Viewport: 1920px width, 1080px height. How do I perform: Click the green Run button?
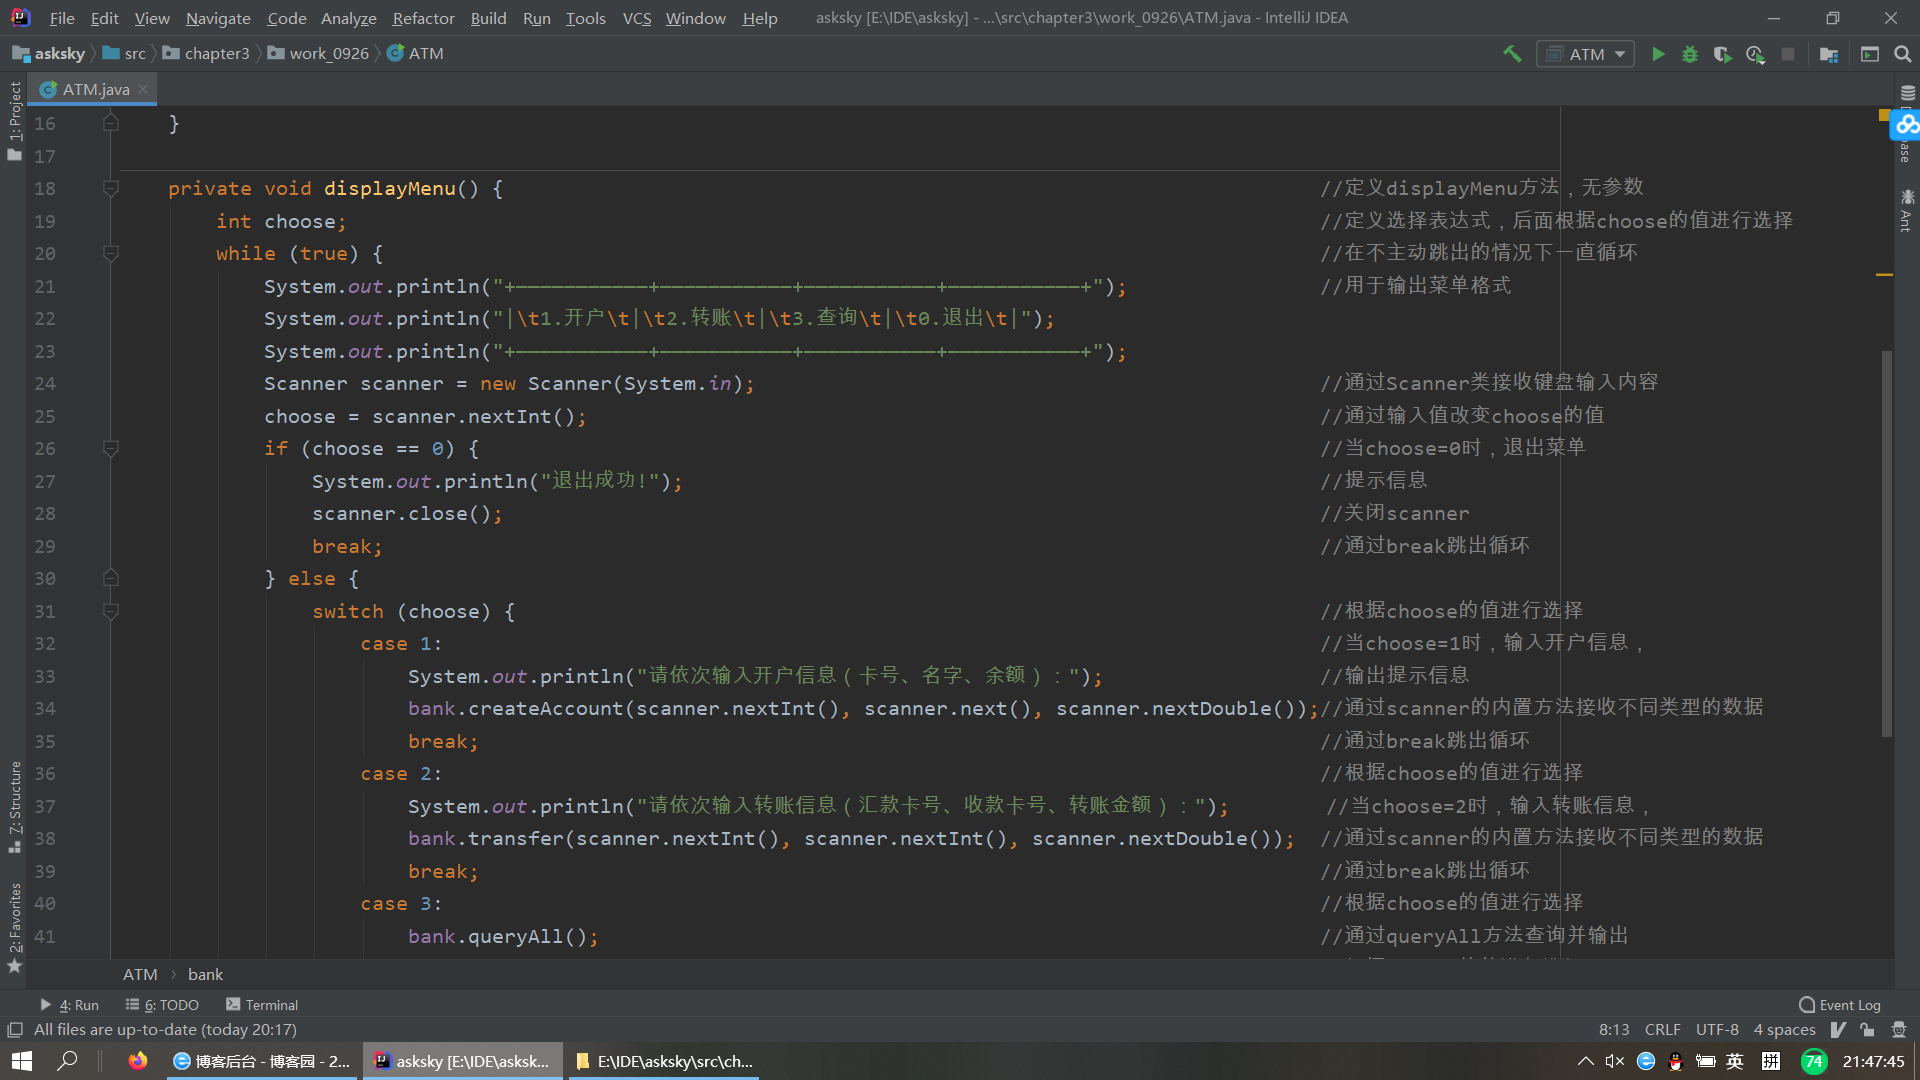1658,54
